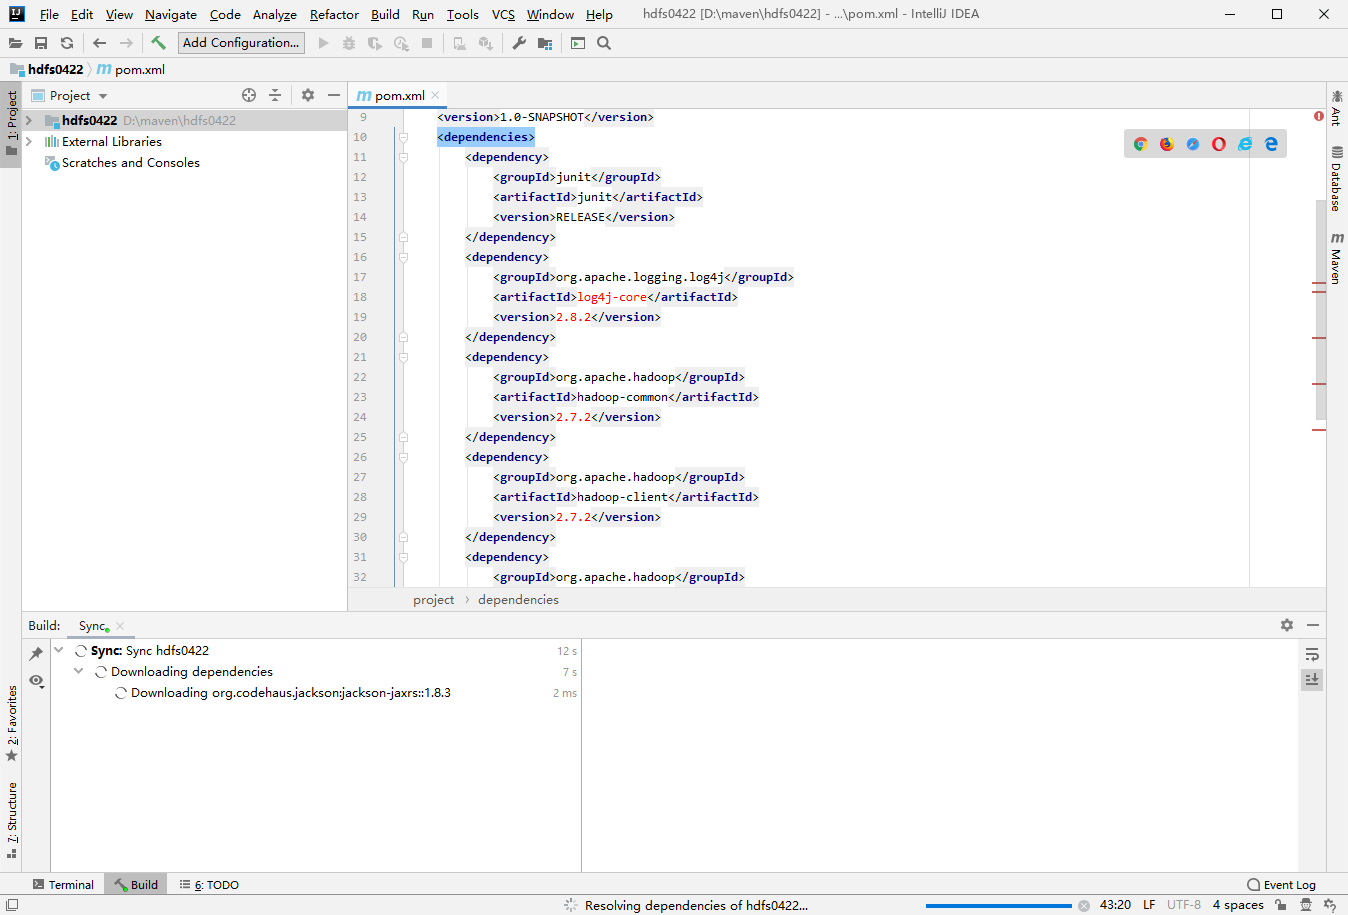Click the Synchronize refresh icon
This screenshot has height=915, width=1348.
(67, 43)
